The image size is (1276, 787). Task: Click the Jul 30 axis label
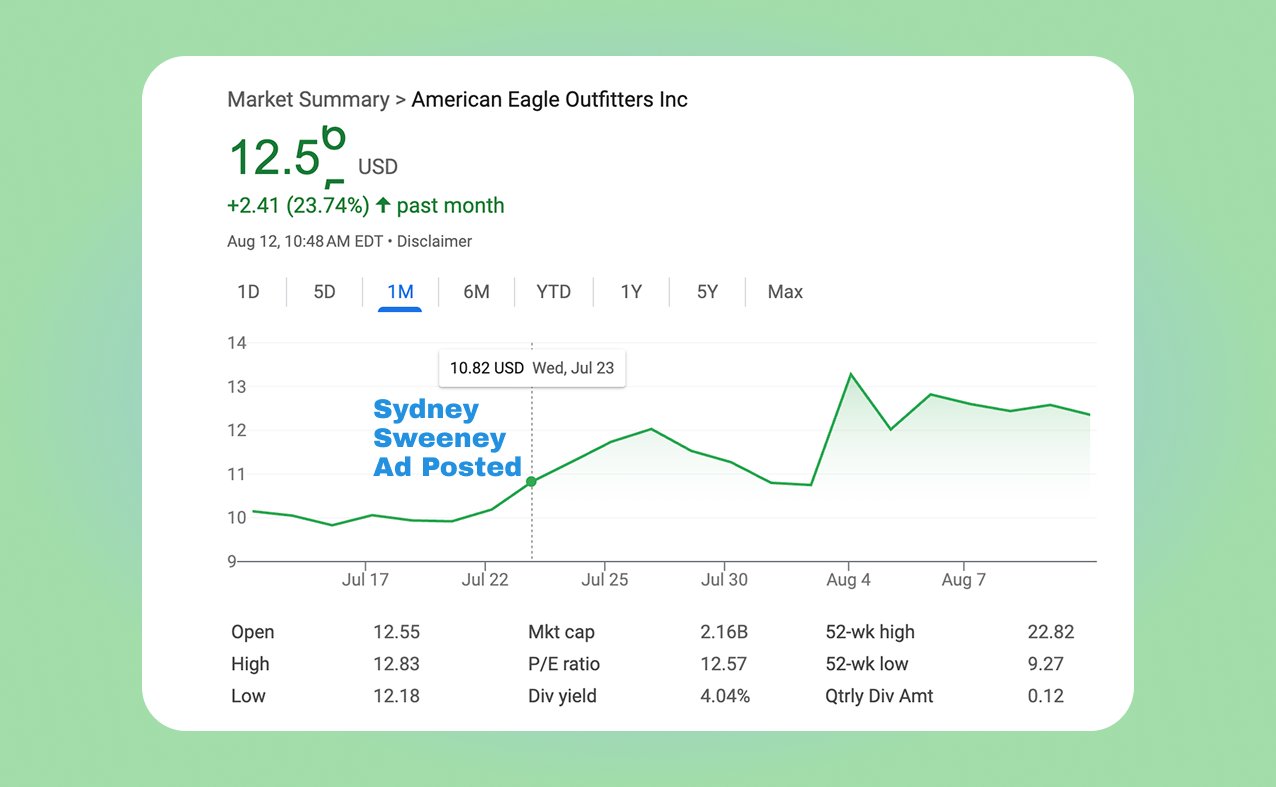pyautogui.click(x=724, y=580)
